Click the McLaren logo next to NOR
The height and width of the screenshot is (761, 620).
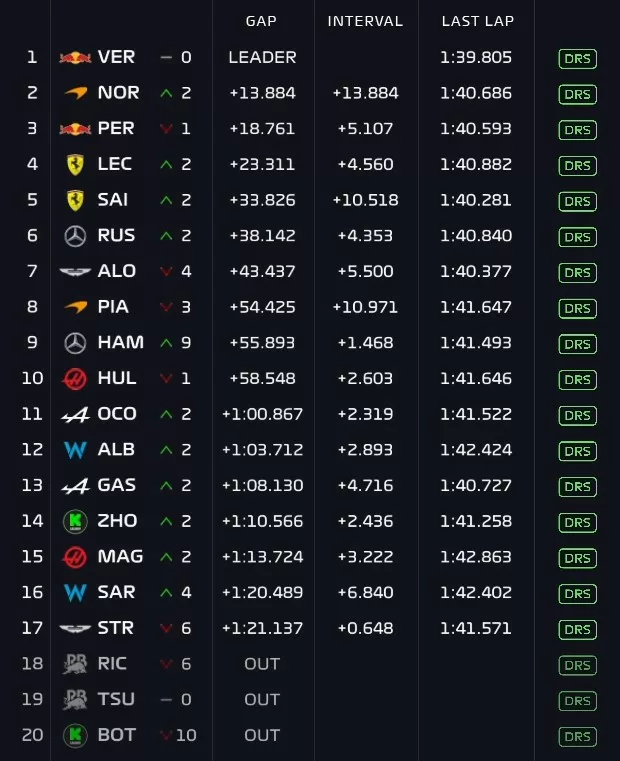pos(75,93)
